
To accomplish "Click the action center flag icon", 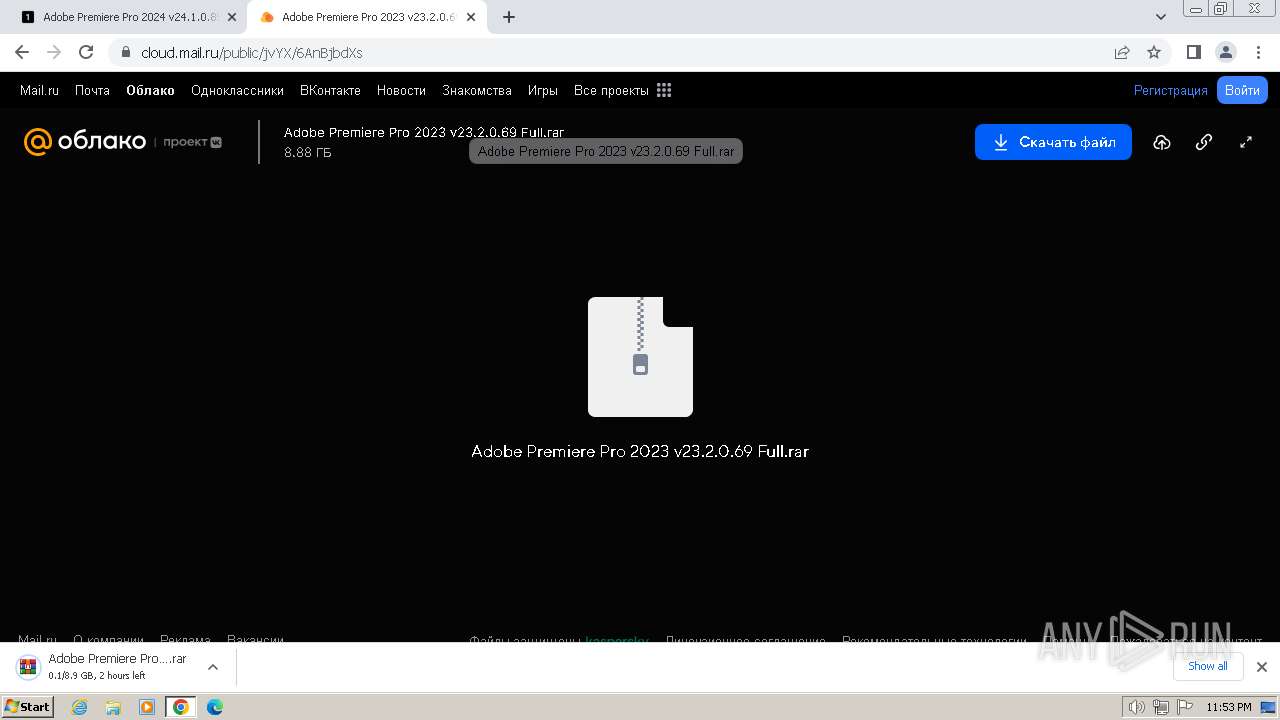I will [1183, 708].
